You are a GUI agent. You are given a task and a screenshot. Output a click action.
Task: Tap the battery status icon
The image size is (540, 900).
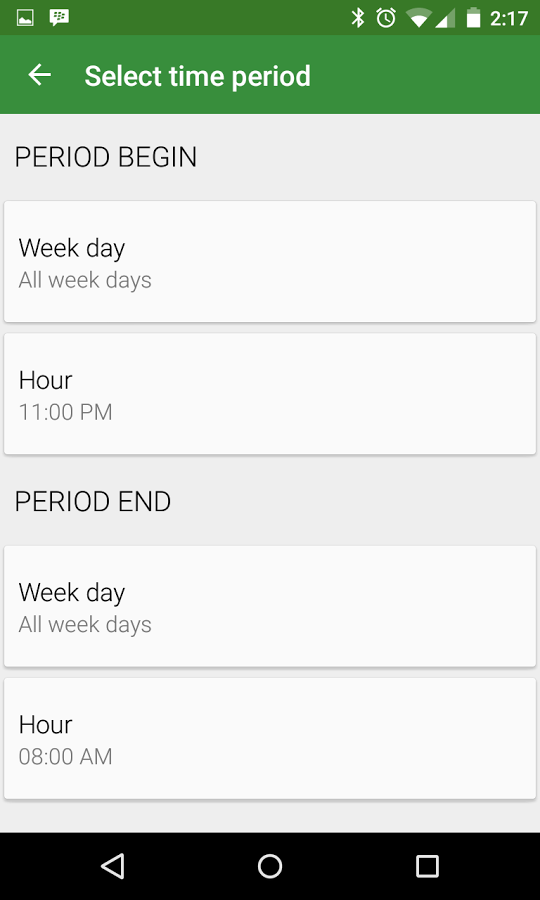pyautogui.click(x=473, y=18)
